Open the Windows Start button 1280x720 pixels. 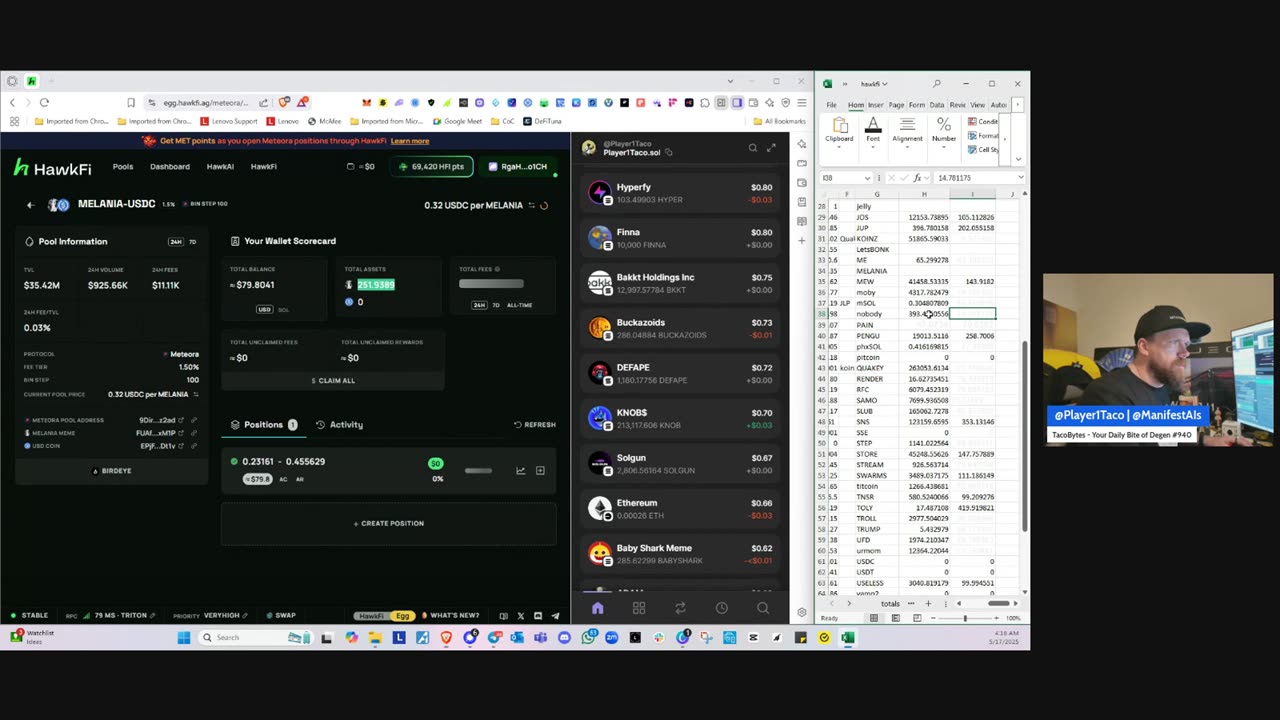[x=184, y=638]
